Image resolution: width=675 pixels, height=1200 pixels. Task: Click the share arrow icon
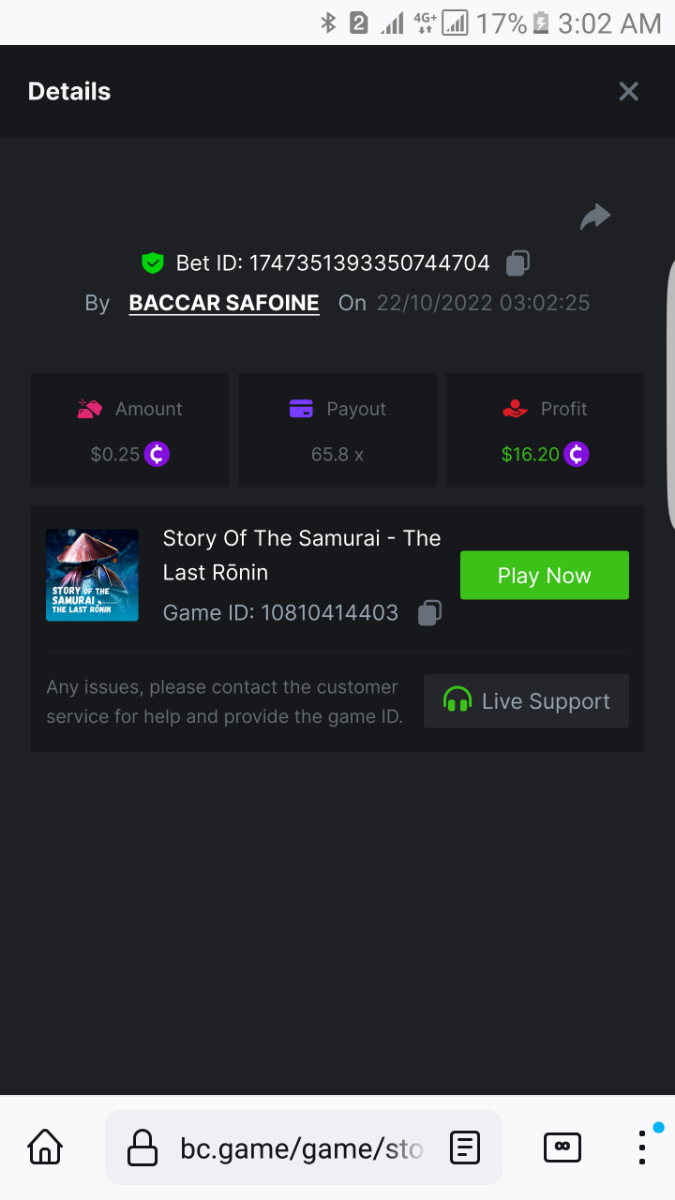[595, 216]
